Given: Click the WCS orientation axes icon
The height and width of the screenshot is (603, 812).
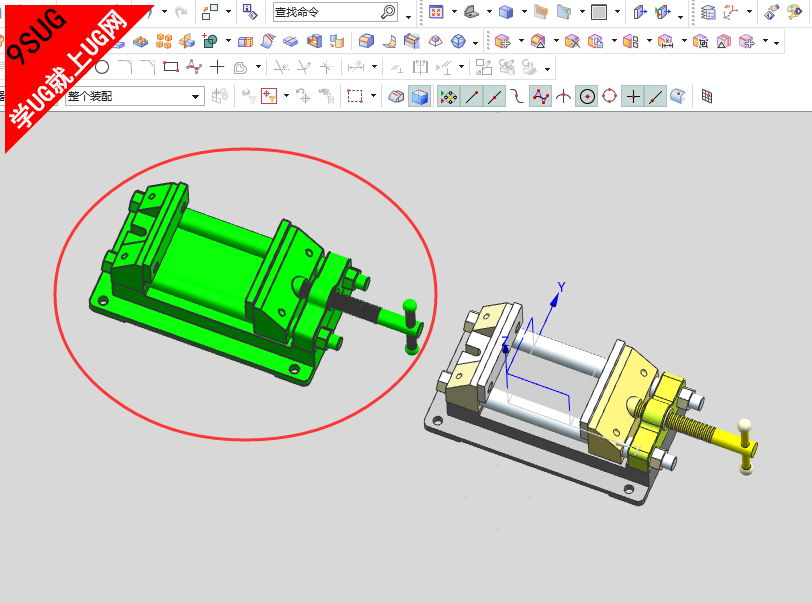Looking at the screenshot, I should [x=730, y=12].
